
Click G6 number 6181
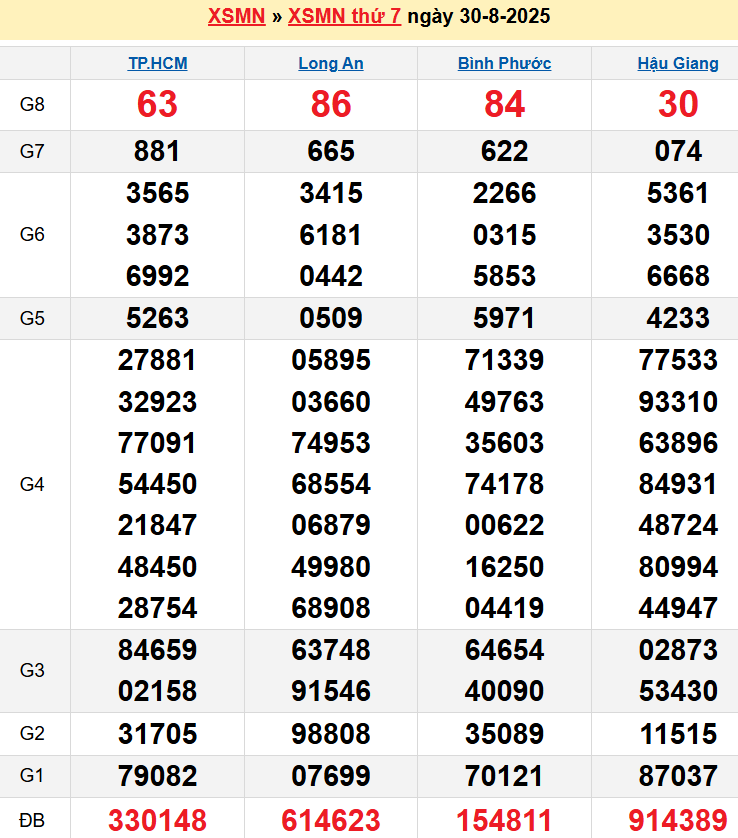(x=331, y=235)
